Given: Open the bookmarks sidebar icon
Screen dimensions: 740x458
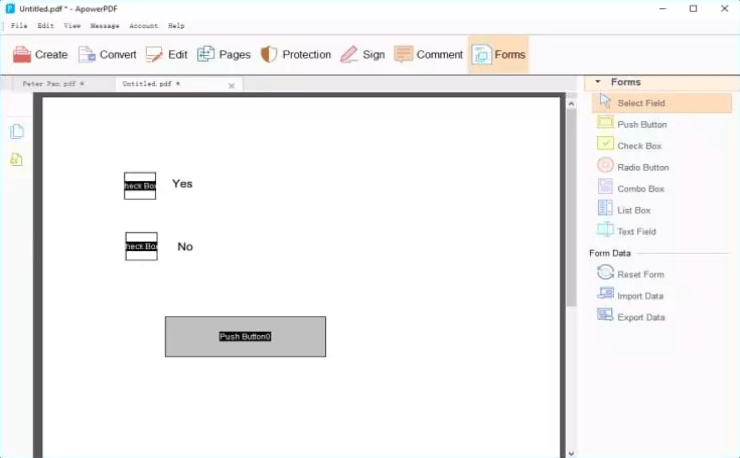Looking at the screenshot, I should point(17,160).
